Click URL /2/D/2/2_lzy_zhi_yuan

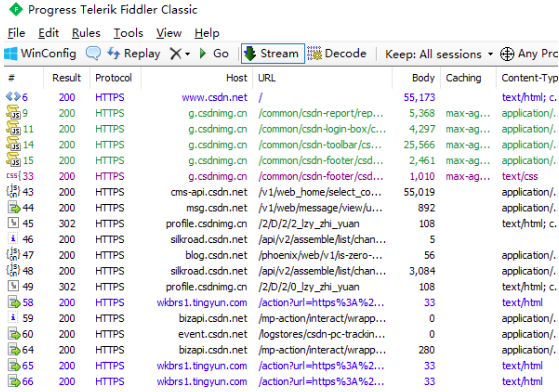tap(309, 223)
